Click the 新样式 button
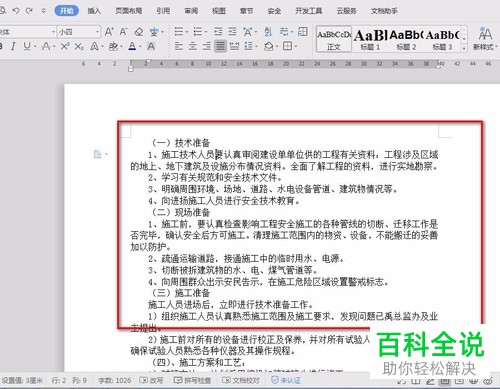500x389 pixels. tap(485, 39)
